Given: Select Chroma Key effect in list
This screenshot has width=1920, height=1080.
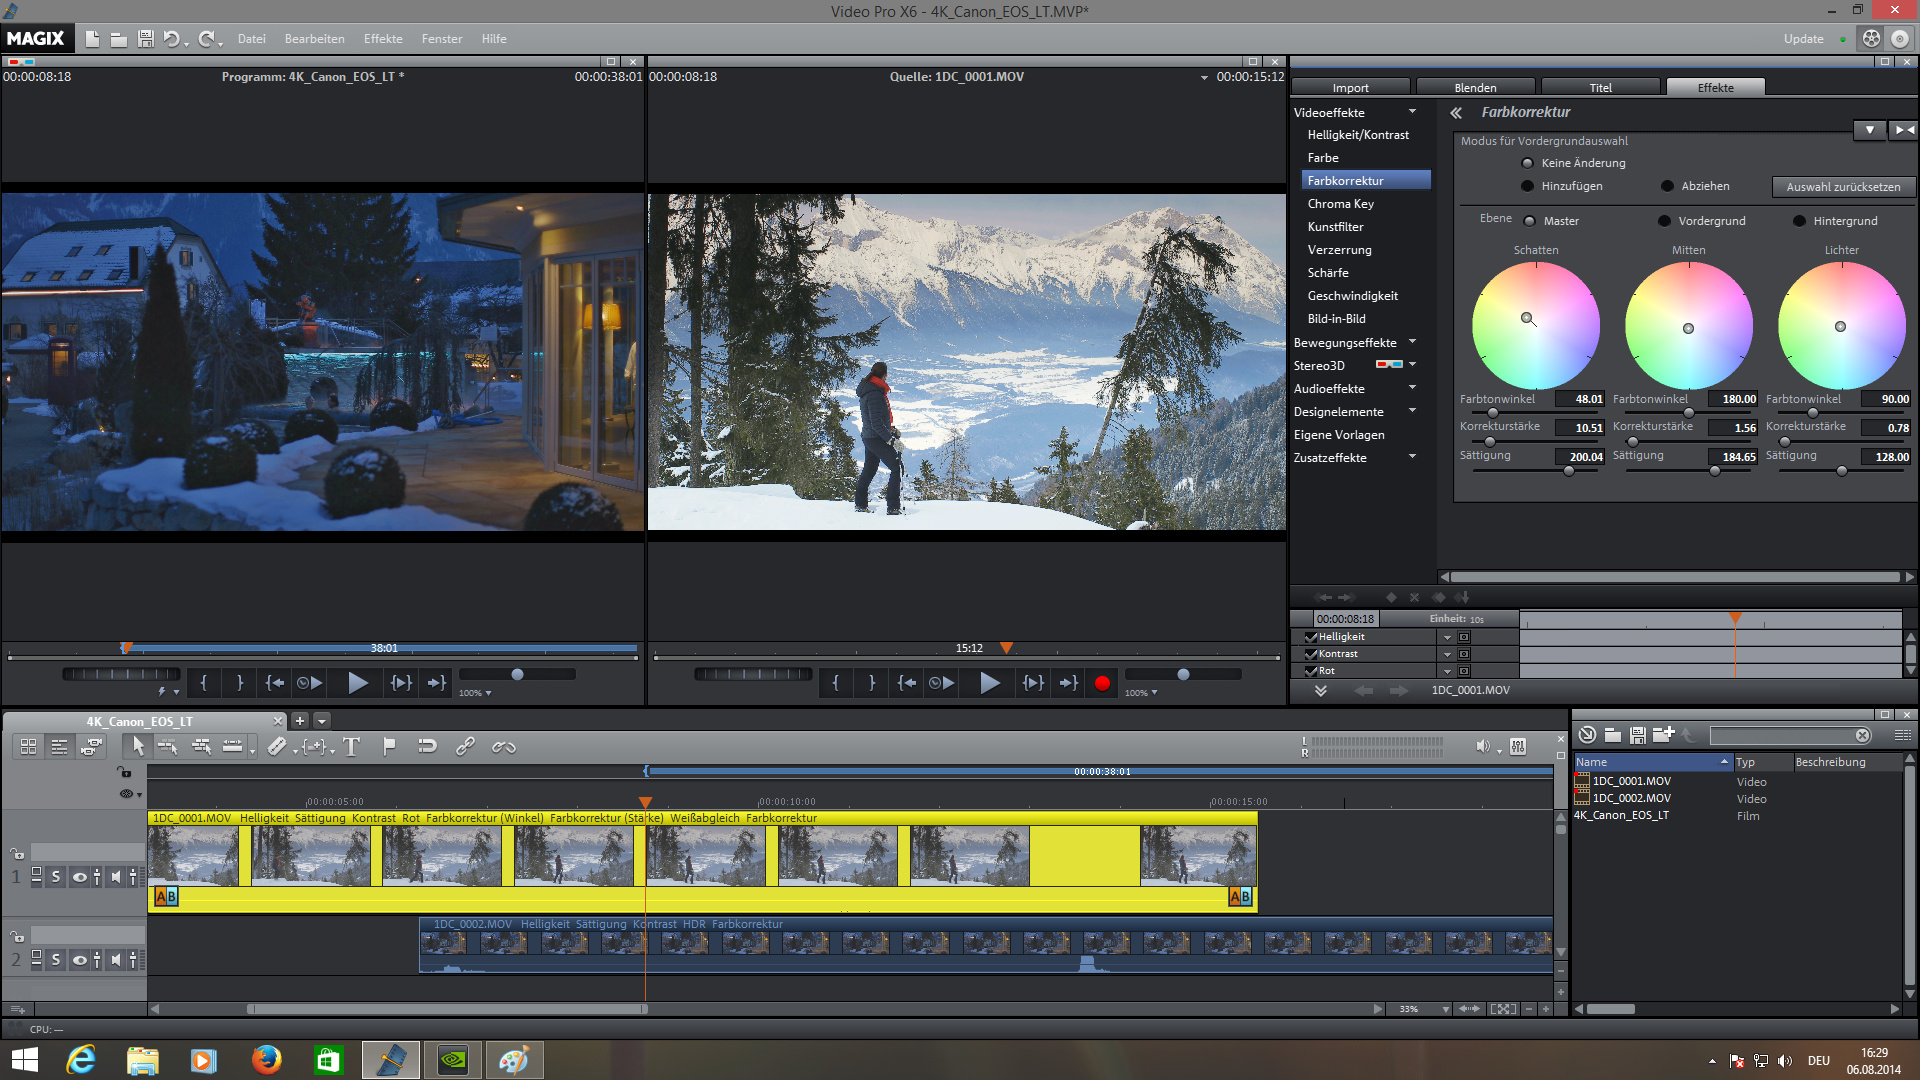Looking at the screenshot, I should tap(1340, 204).
